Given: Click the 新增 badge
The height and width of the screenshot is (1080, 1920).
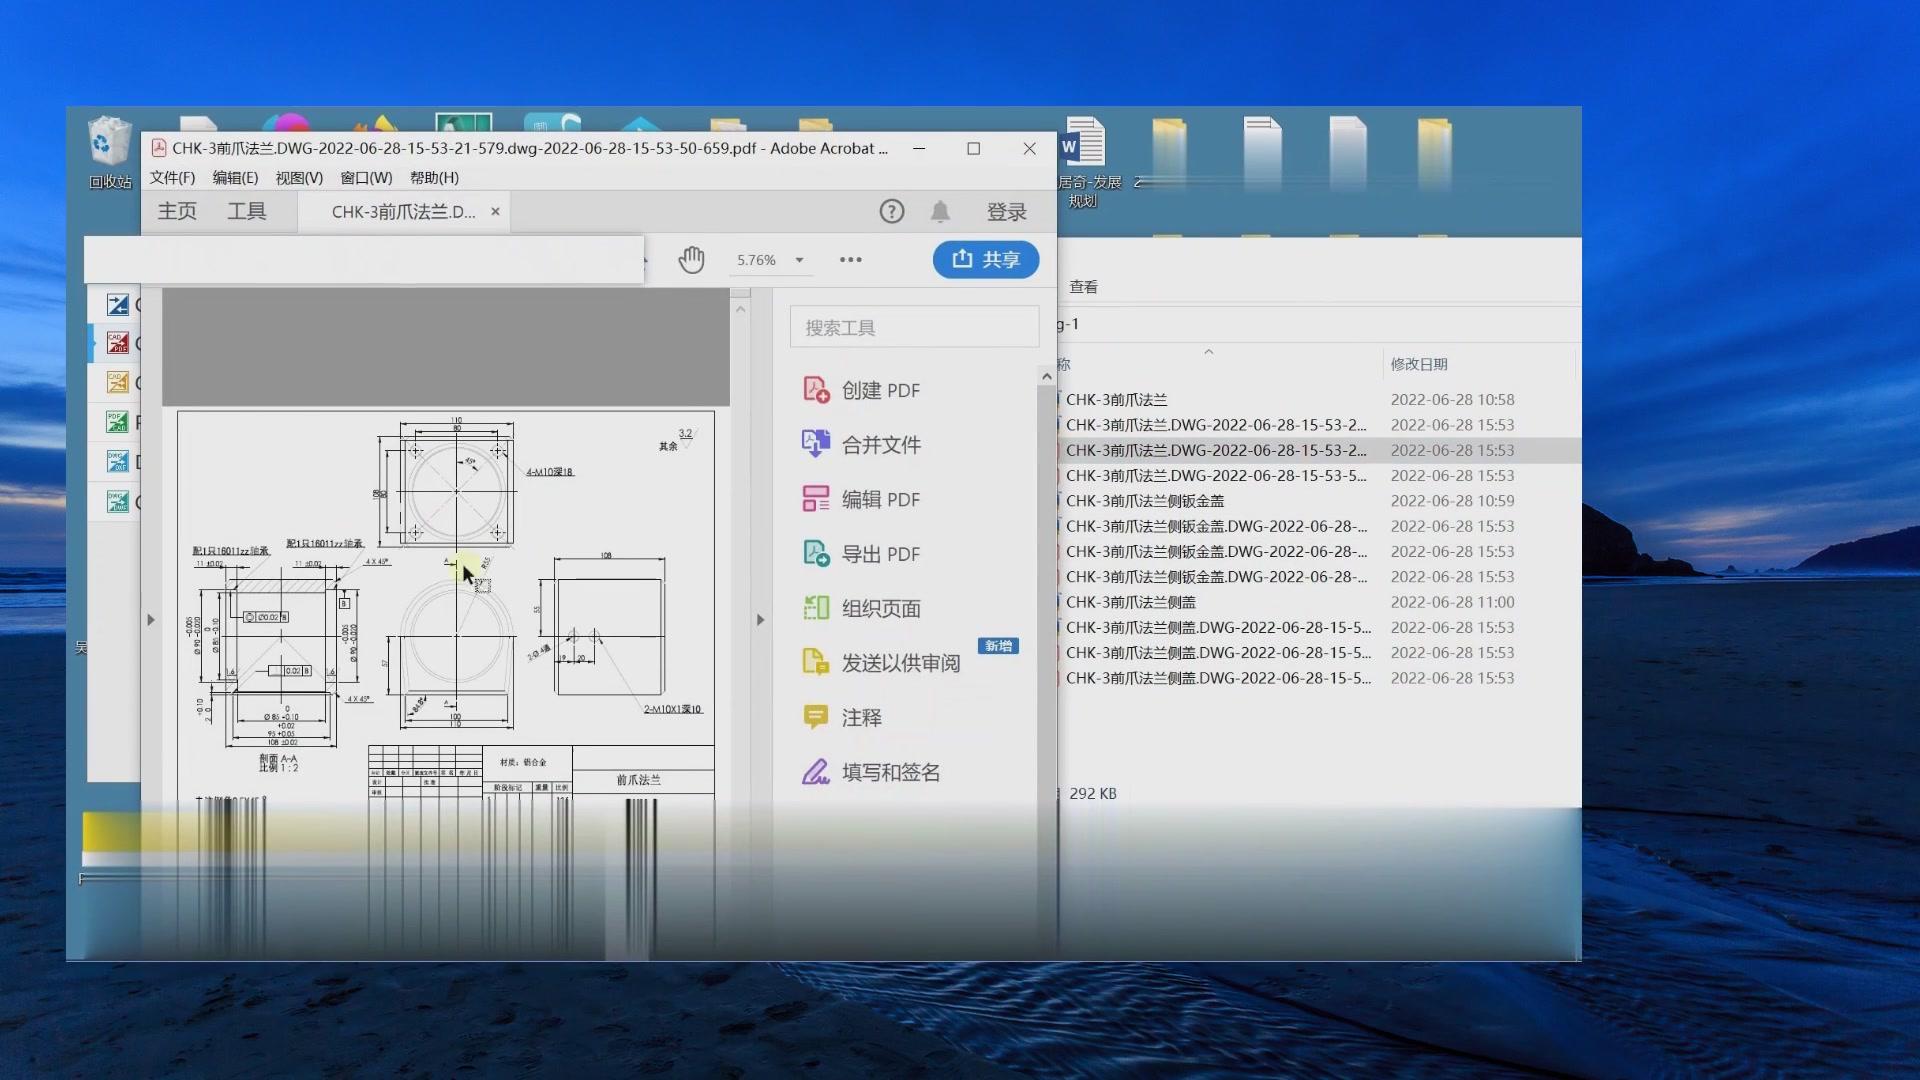Looking at the screenshot, I should point(998,646).
